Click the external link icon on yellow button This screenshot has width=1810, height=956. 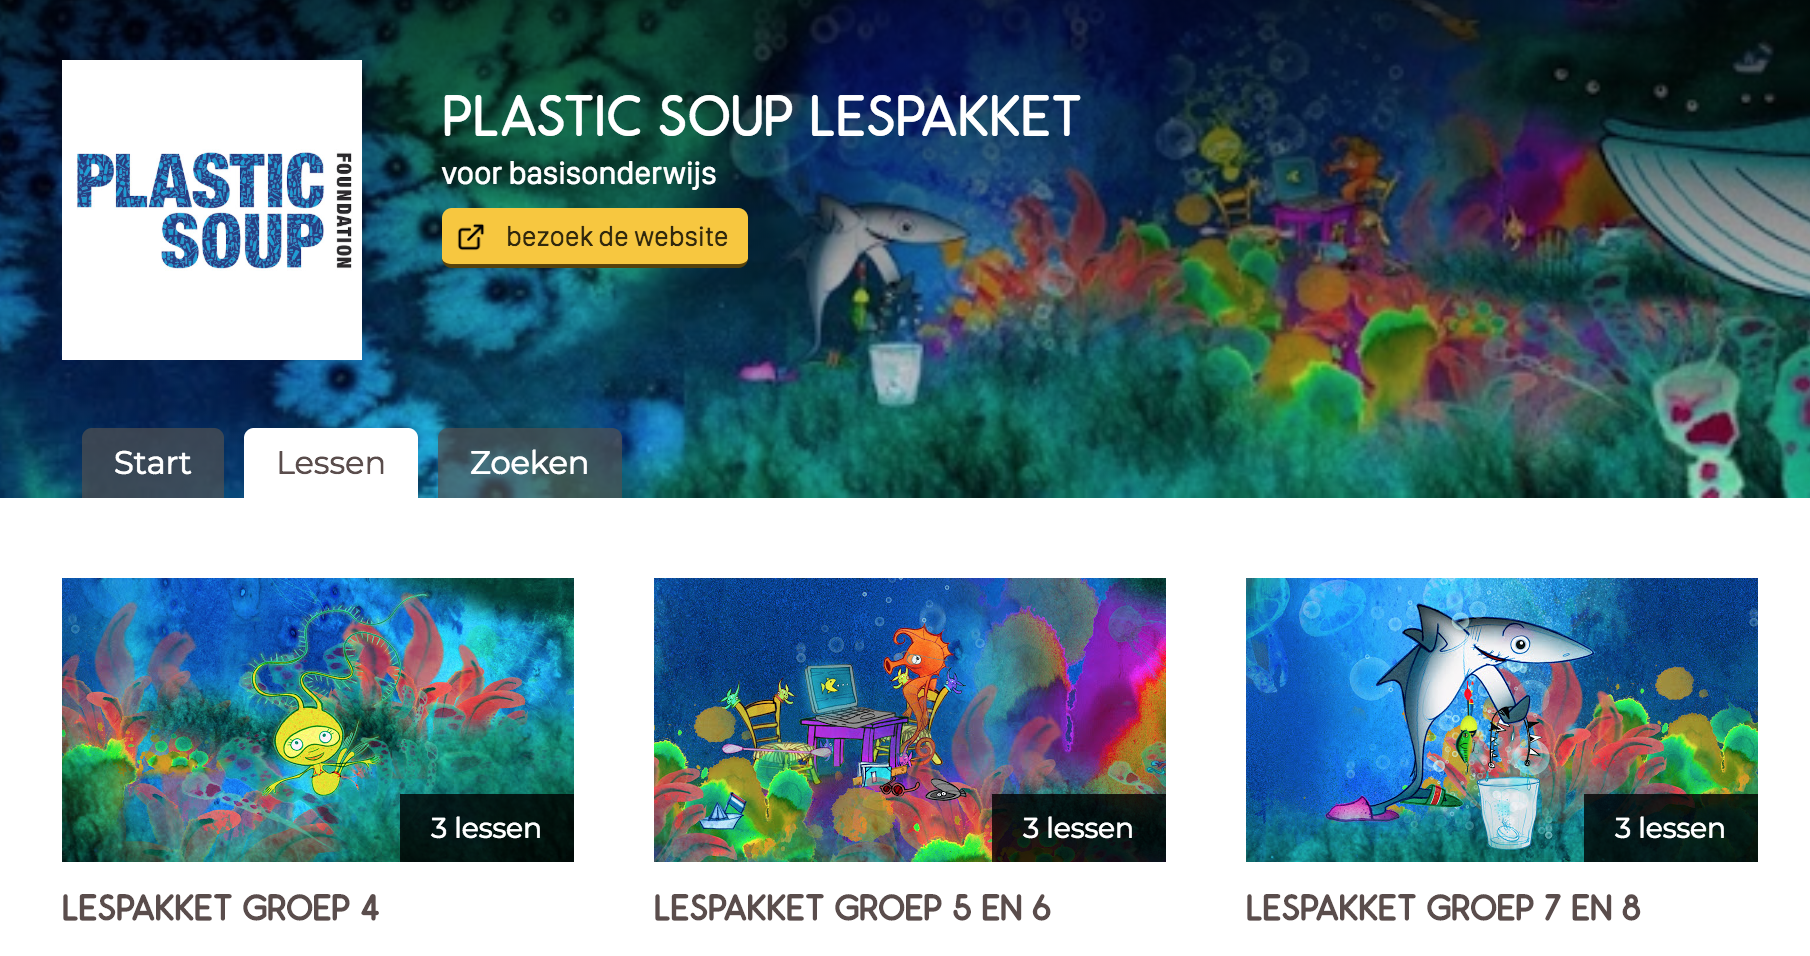[x=471, y=237]
